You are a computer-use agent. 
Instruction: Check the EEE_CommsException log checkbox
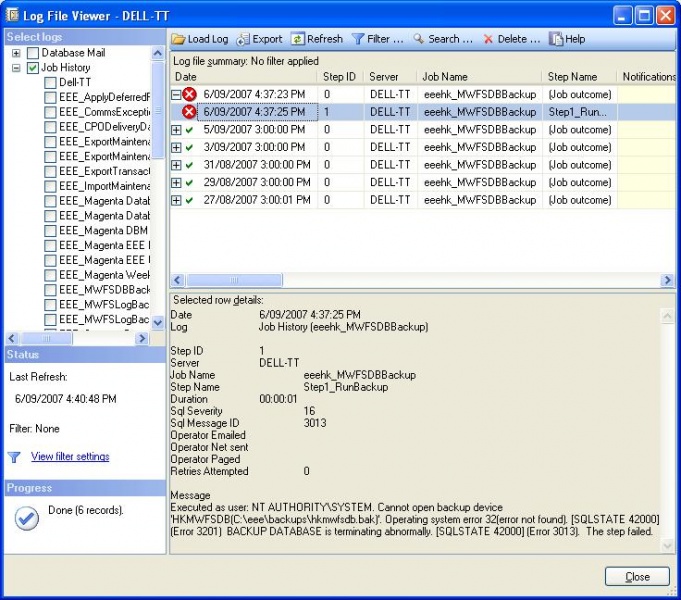[x=50, y=113]
